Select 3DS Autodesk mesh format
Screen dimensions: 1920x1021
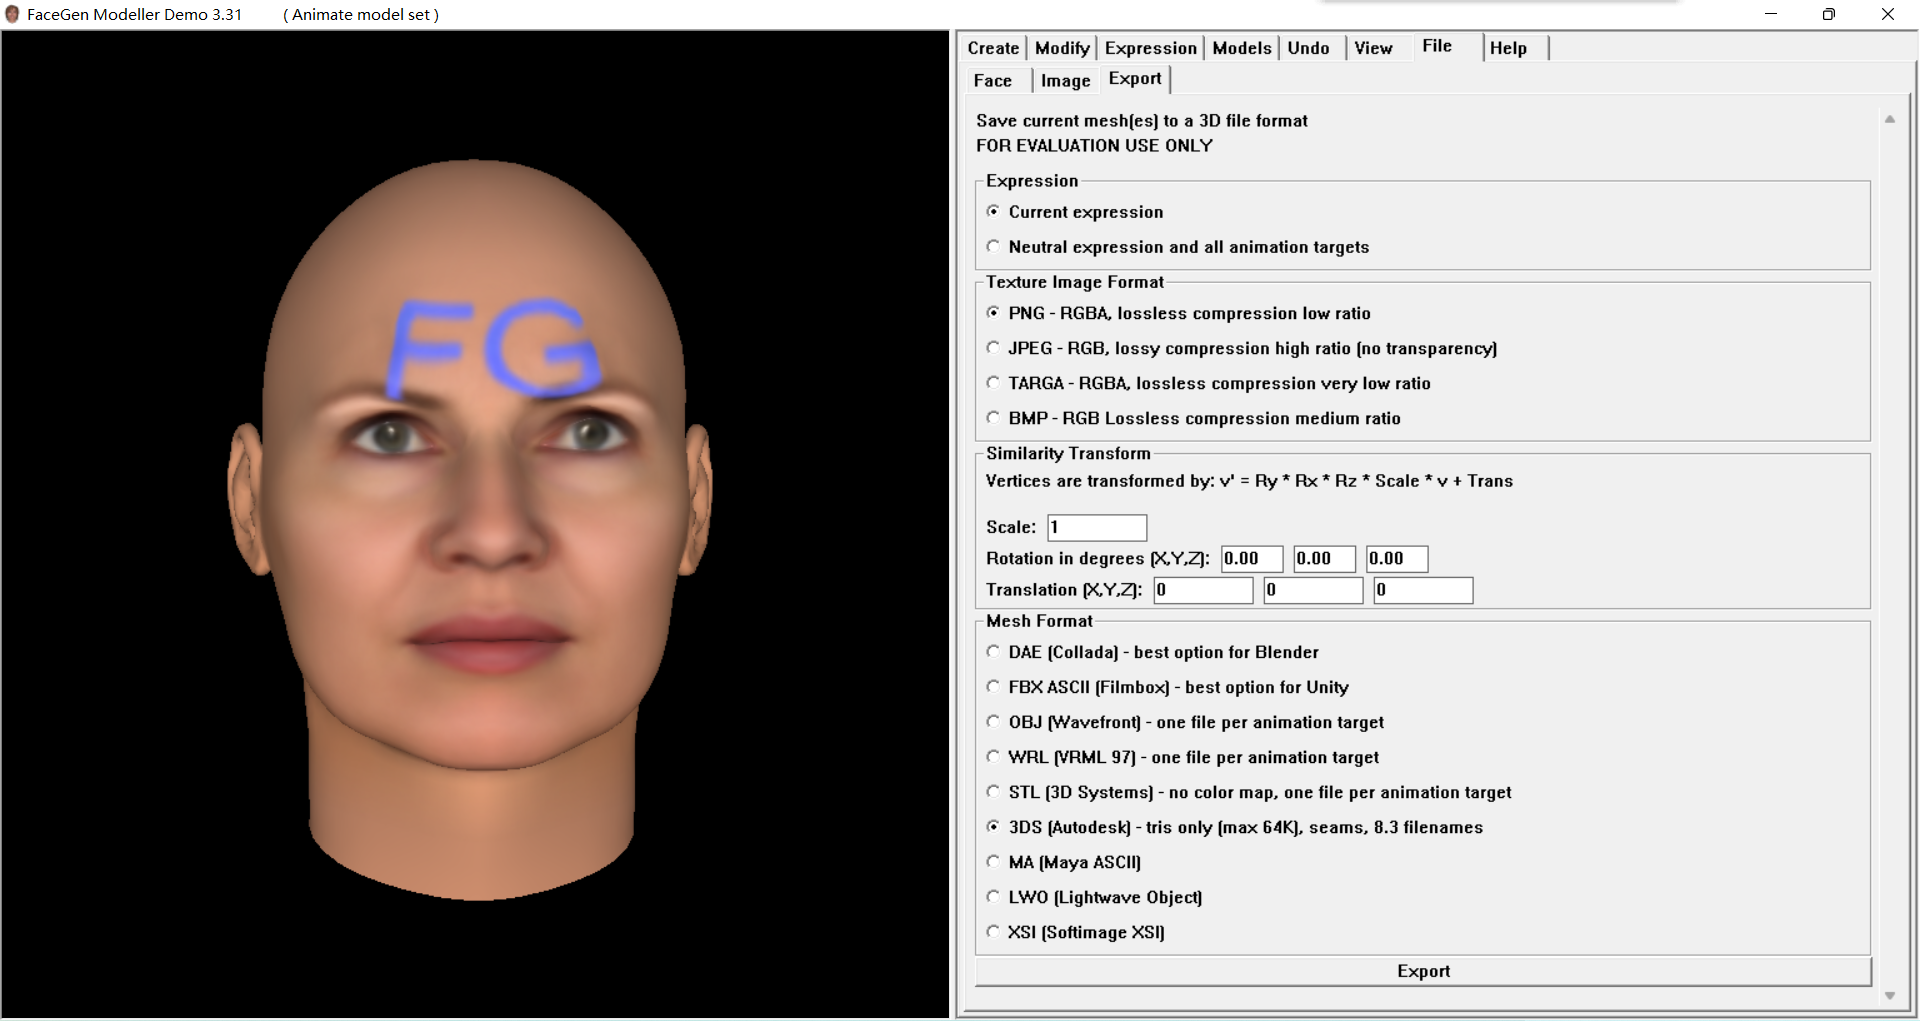pyautogui.click(x=1234, y=827)
